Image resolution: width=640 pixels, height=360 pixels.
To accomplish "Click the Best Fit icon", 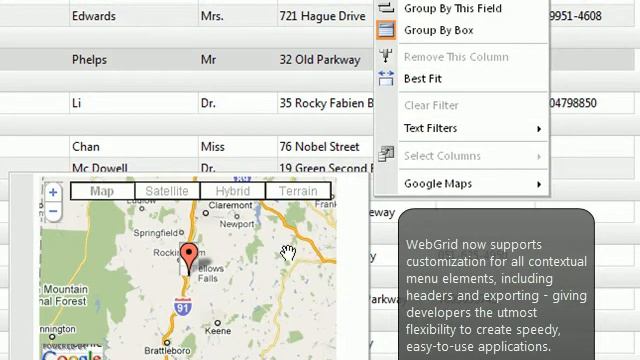I will point(386,78).
